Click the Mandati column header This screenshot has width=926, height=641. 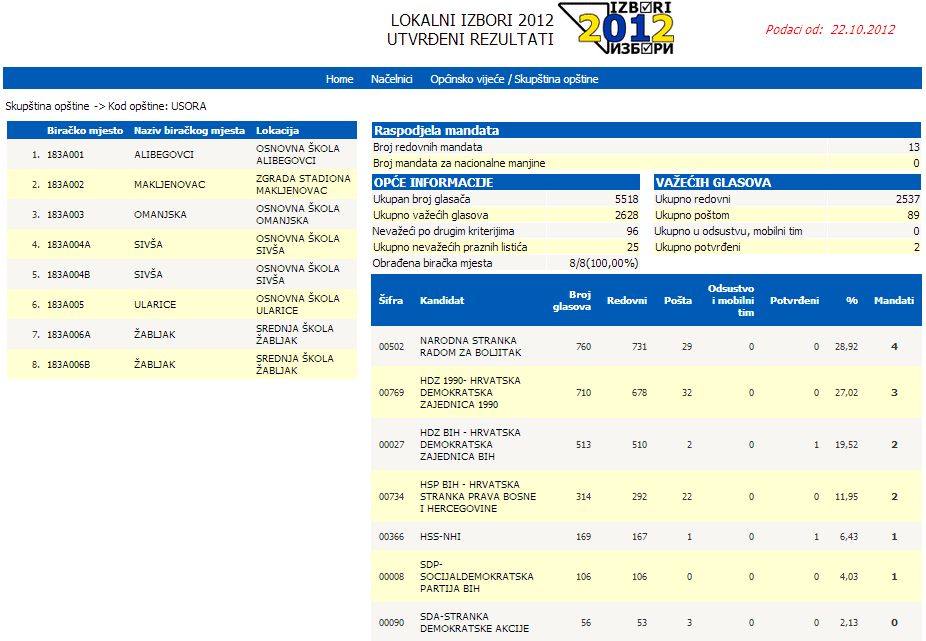coord(894,300)
